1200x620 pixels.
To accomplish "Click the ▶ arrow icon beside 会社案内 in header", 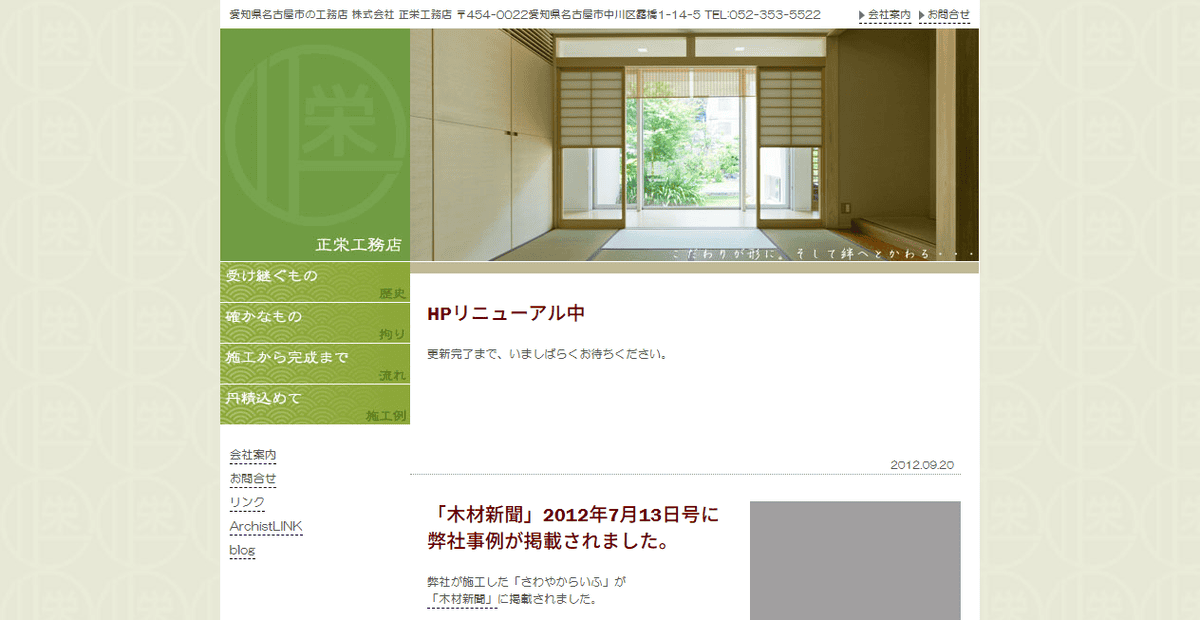I will pyautogui.click(x=859, y=15).
